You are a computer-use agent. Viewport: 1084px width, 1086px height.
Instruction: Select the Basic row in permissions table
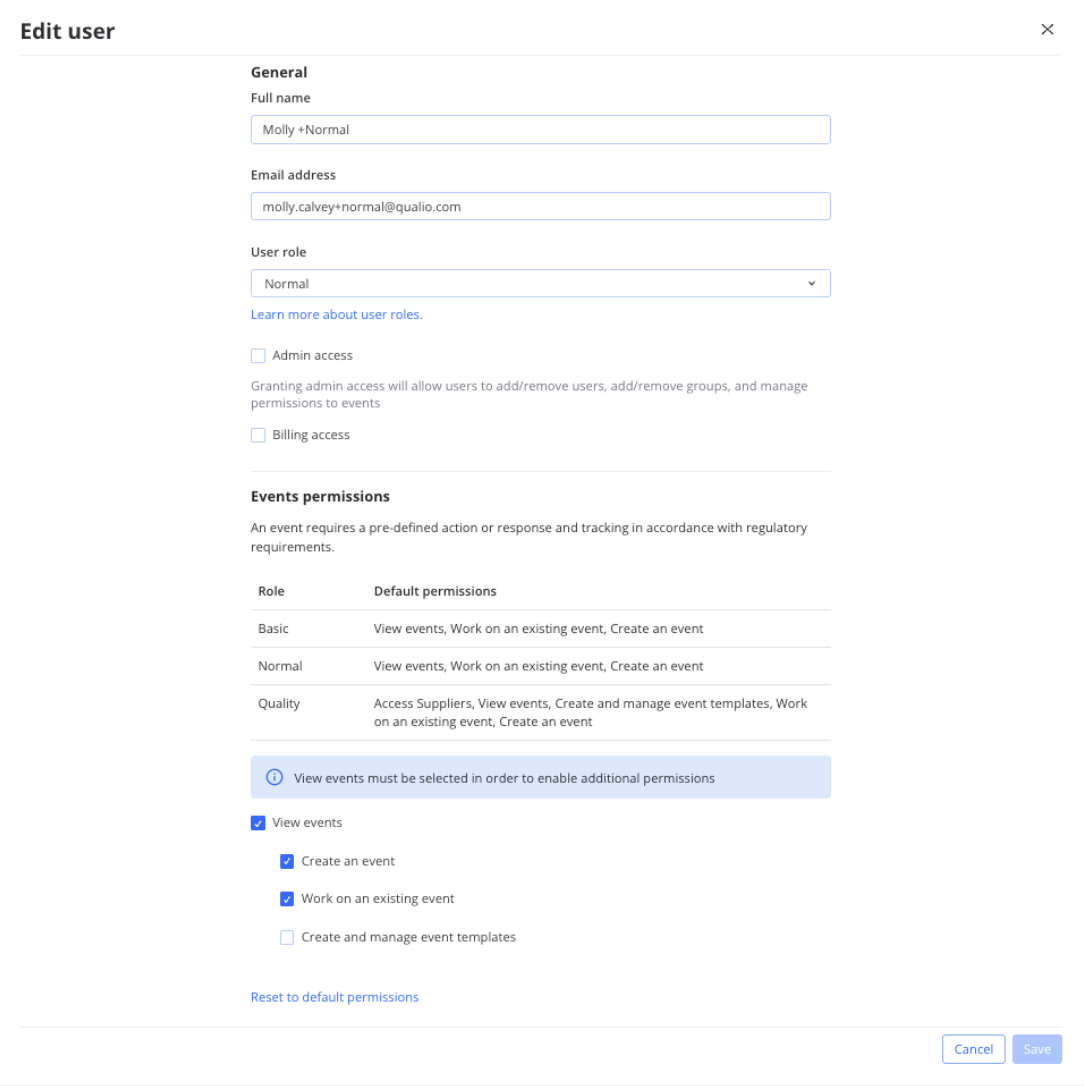click(540, 628)
